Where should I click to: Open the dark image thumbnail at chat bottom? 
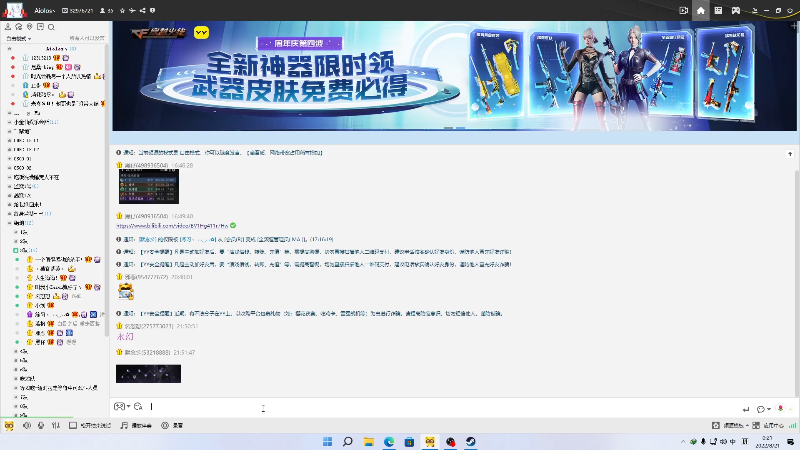pyautogui.click(x=148, y=373)
